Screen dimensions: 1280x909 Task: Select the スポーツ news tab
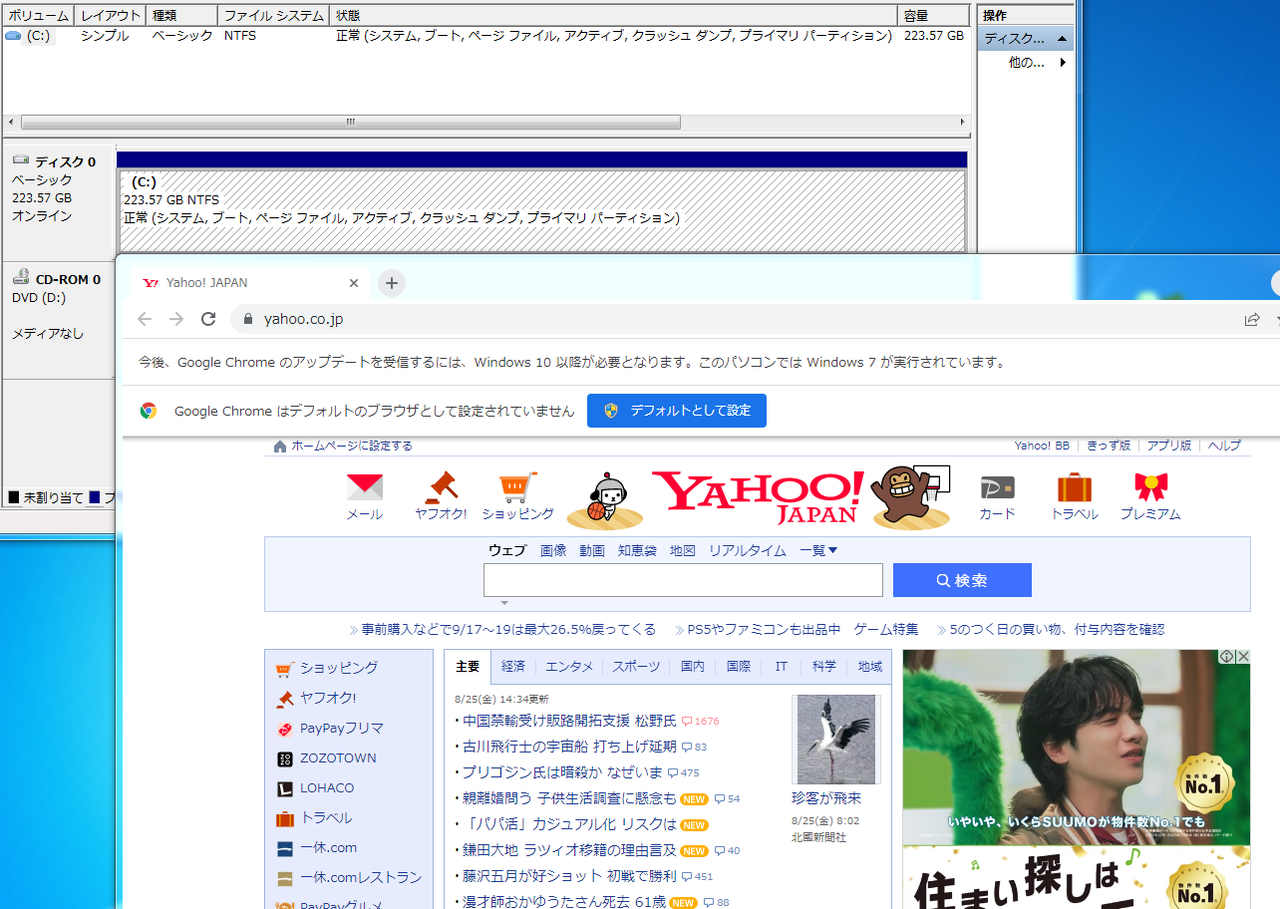(636, 666)
